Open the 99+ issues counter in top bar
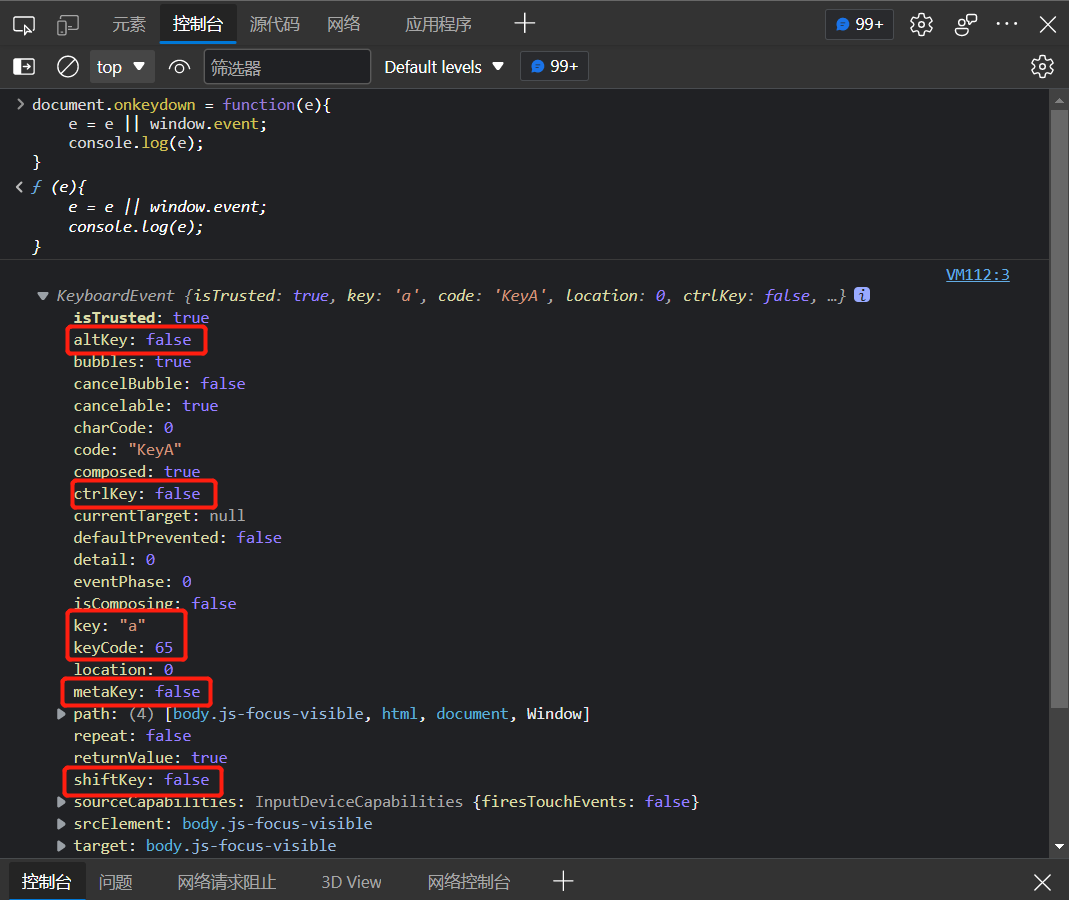Screen dimensions: 1069x900 click(x=859, y=25)
